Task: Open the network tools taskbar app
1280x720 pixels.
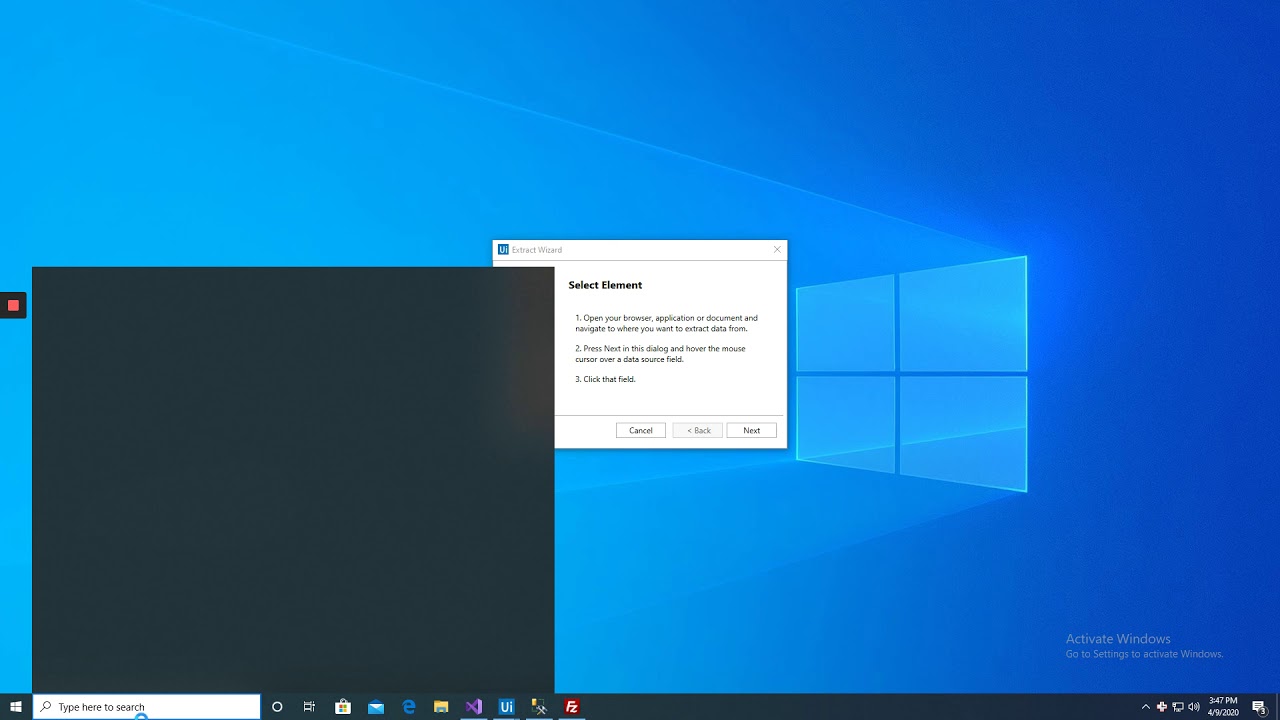Action: click(x=539, y=707)
